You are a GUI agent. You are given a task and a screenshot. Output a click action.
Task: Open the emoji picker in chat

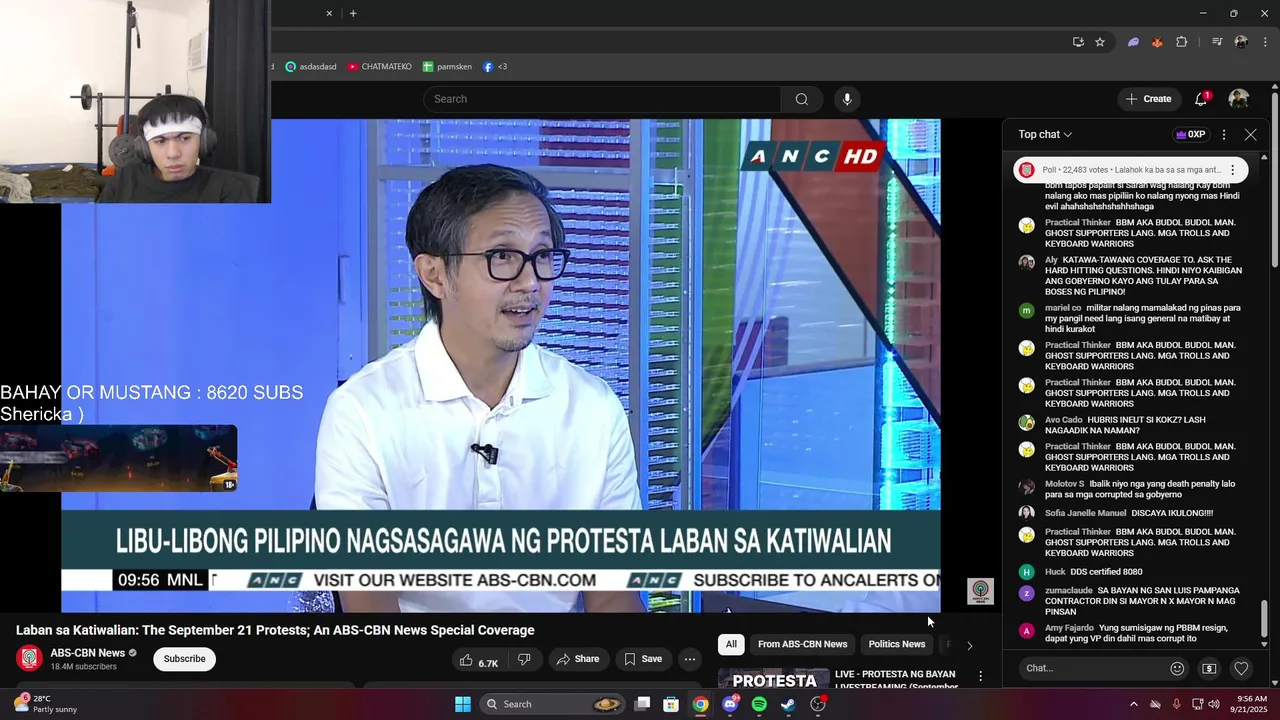(1177, 668)
